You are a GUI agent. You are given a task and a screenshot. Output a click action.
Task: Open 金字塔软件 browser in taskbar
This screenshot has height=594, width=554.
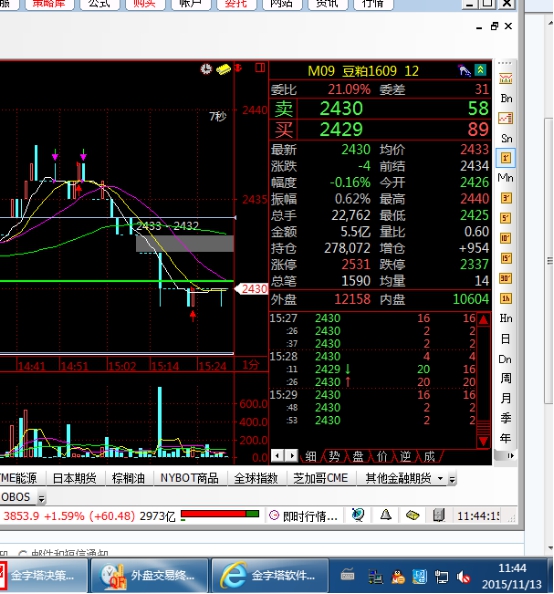tap(269, 575)
